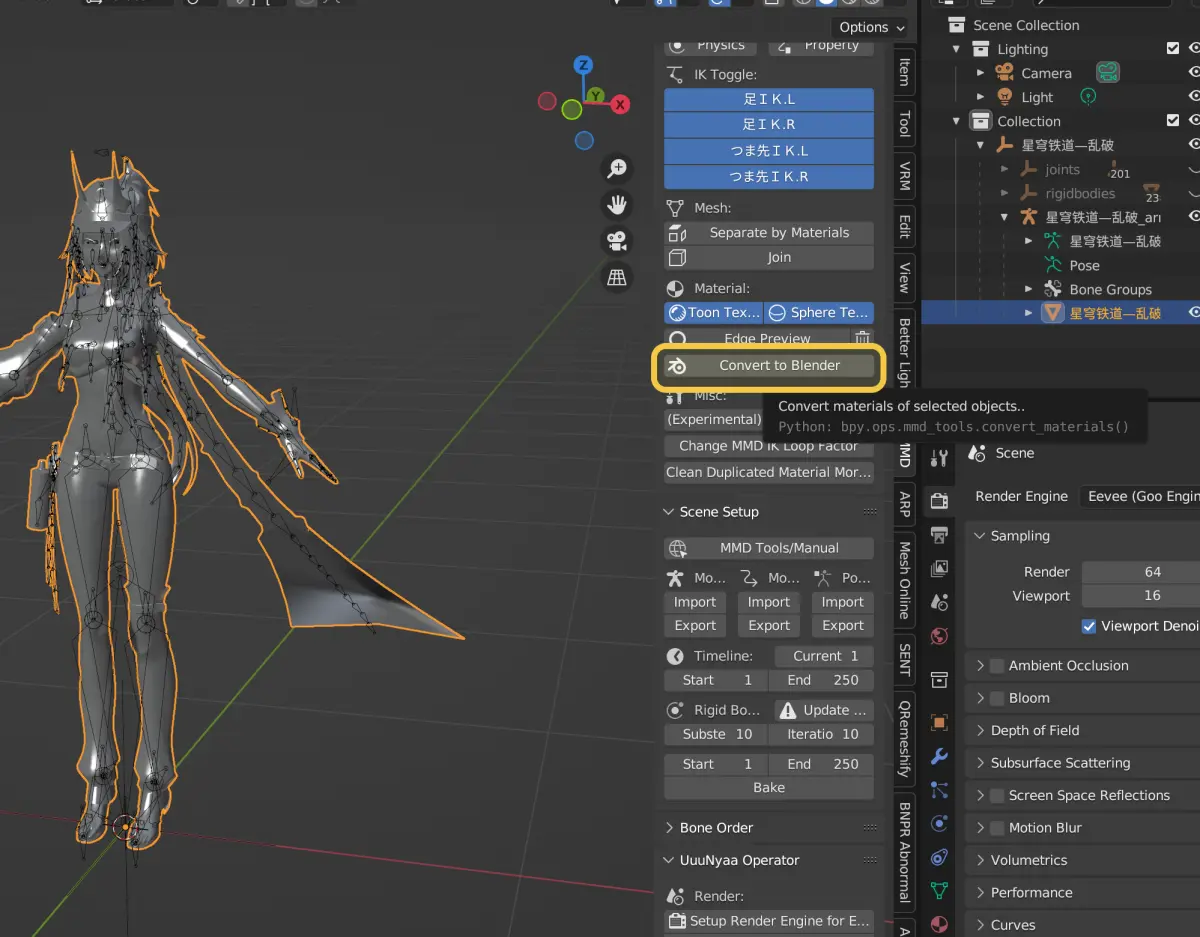Open the Object properties orange square icon
Viewport: 1200px width, 937px height.
(x=939, y=722)
